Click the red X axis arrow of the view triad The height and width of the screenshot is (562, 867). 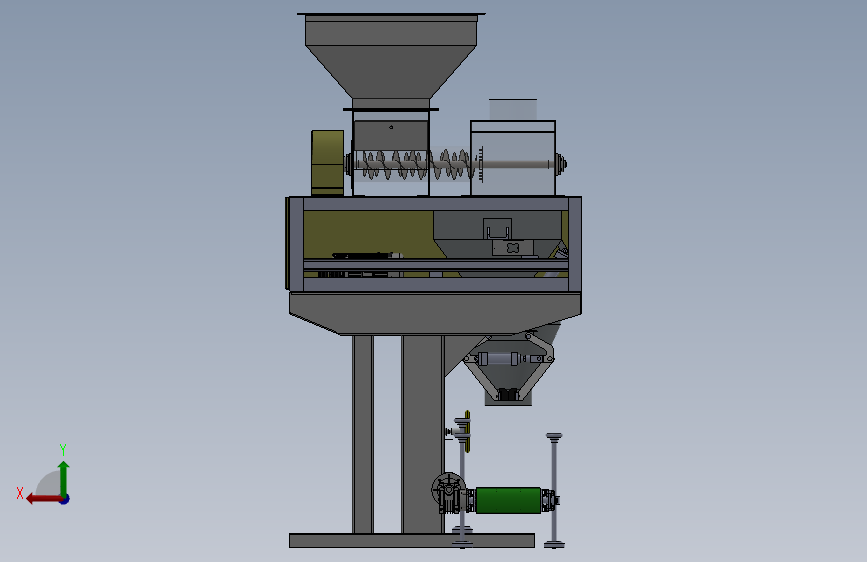(43, 499)
